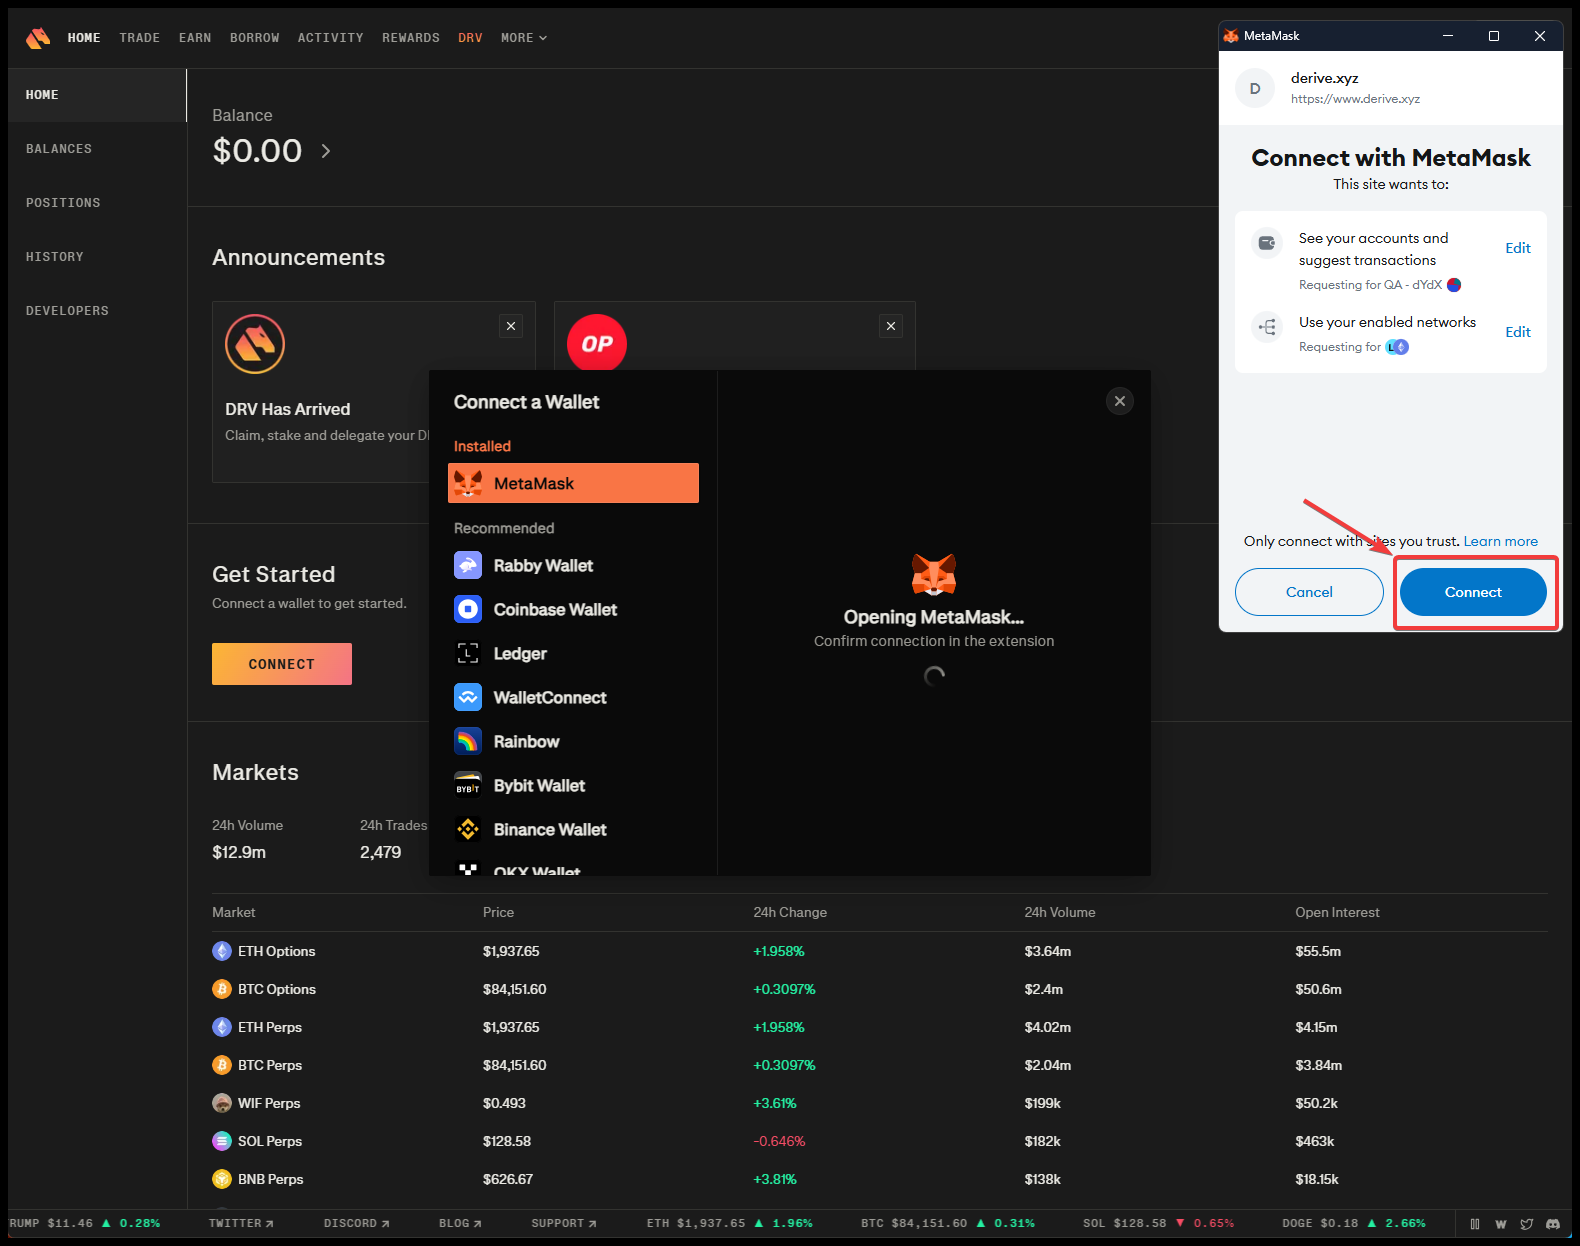Close the Connect a Wallet dialog
This screenshot has height=1246, width=1580.
click(1120, 401)
